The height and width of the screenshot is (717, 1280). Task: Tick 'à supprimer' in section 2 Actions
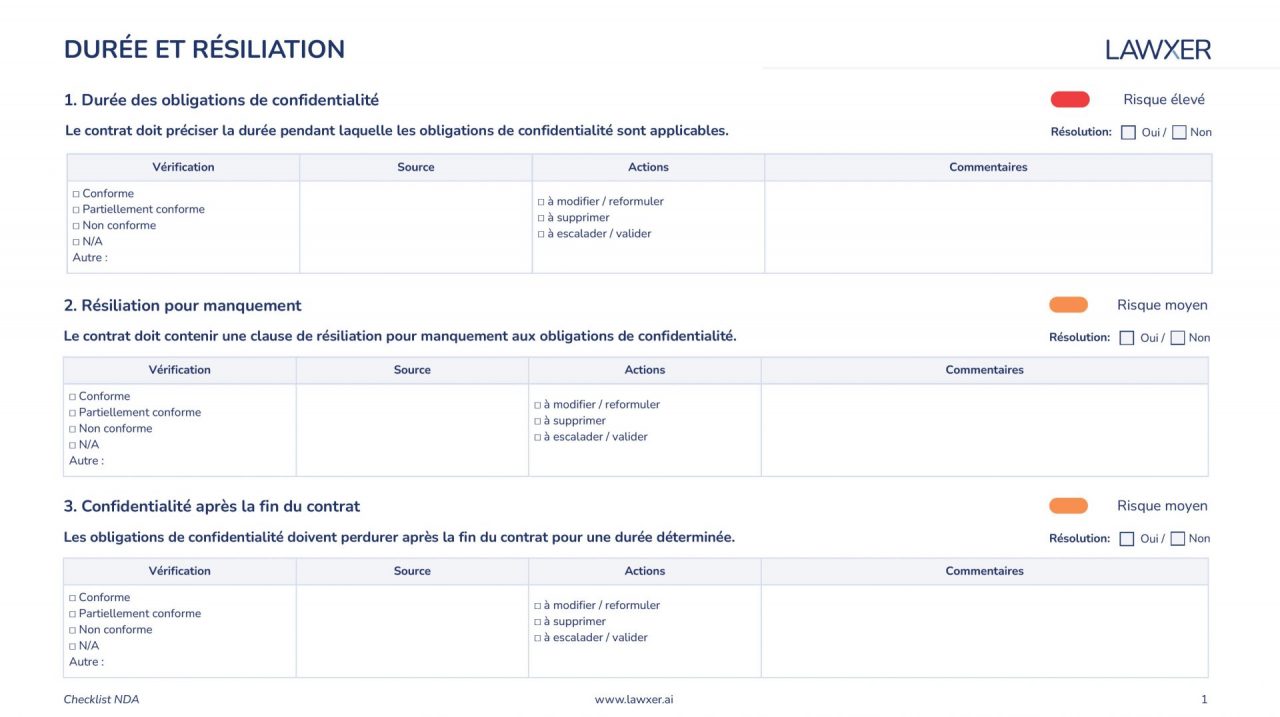(x=537, y=421)
